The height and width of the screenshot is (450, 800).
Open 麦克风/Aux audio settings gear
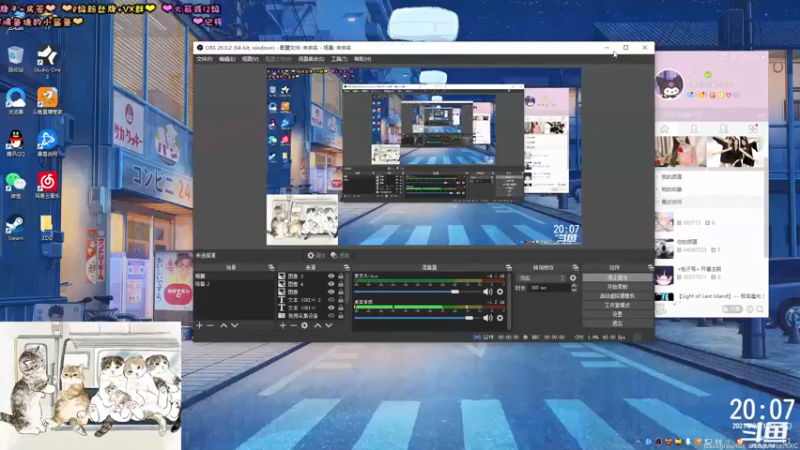click(500, 292)
